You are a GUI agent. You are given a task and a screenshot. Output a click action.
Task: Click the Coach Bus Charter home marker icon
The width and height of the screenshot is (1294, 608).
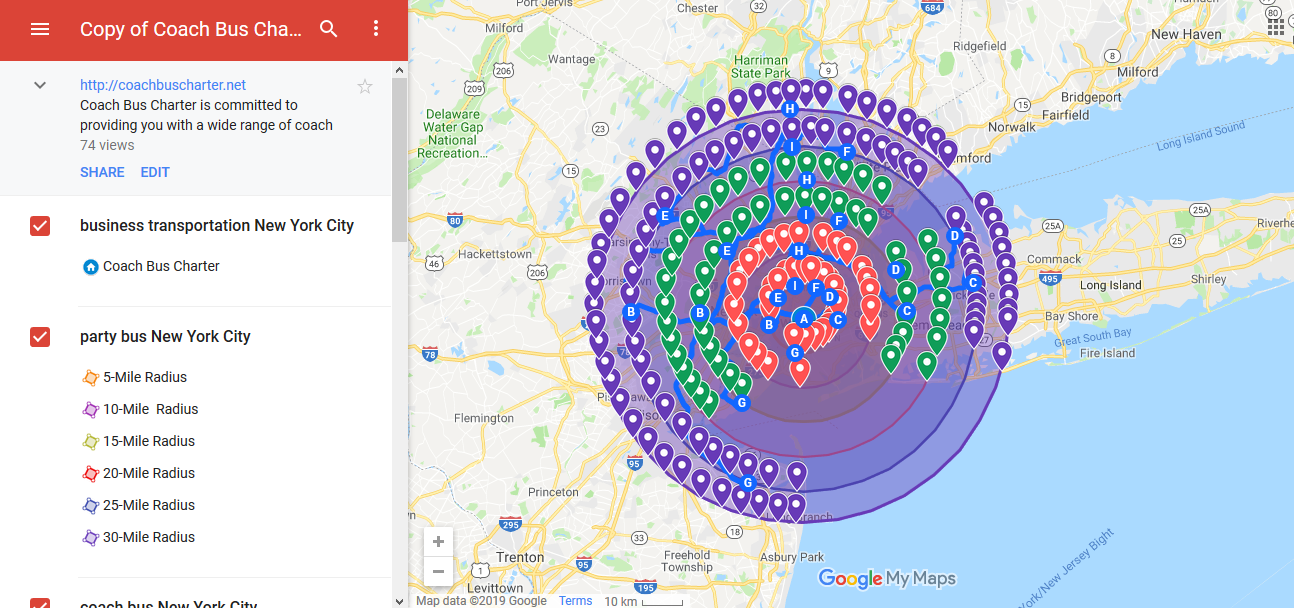pos(90,266)
